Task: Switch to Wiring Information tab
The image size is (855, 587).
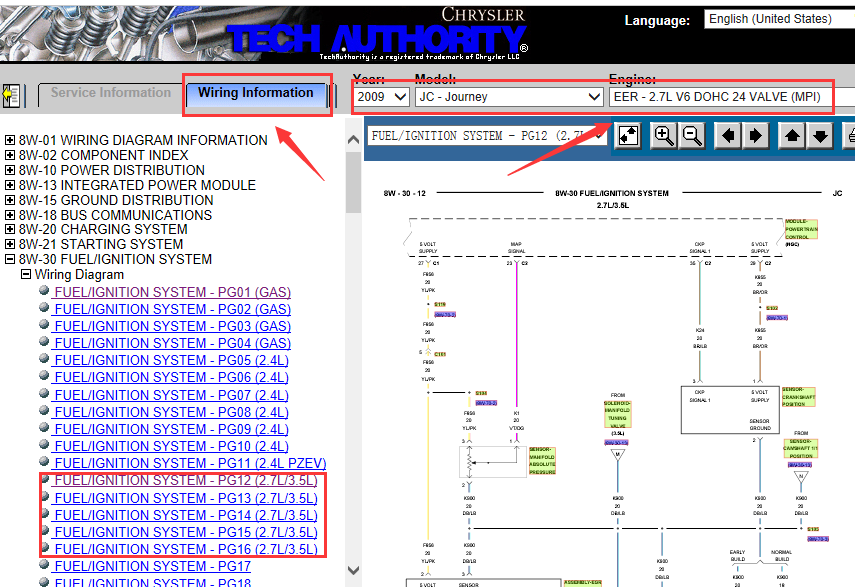Action: [256, 93]
